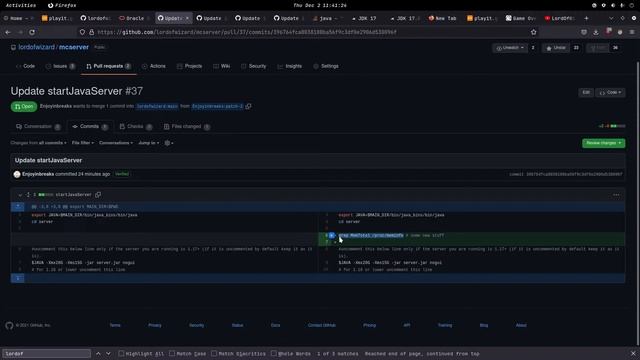This screenshot has height=360, width=640.
Task: Open the list all tabs chevron
Action: tap(611, 18)
